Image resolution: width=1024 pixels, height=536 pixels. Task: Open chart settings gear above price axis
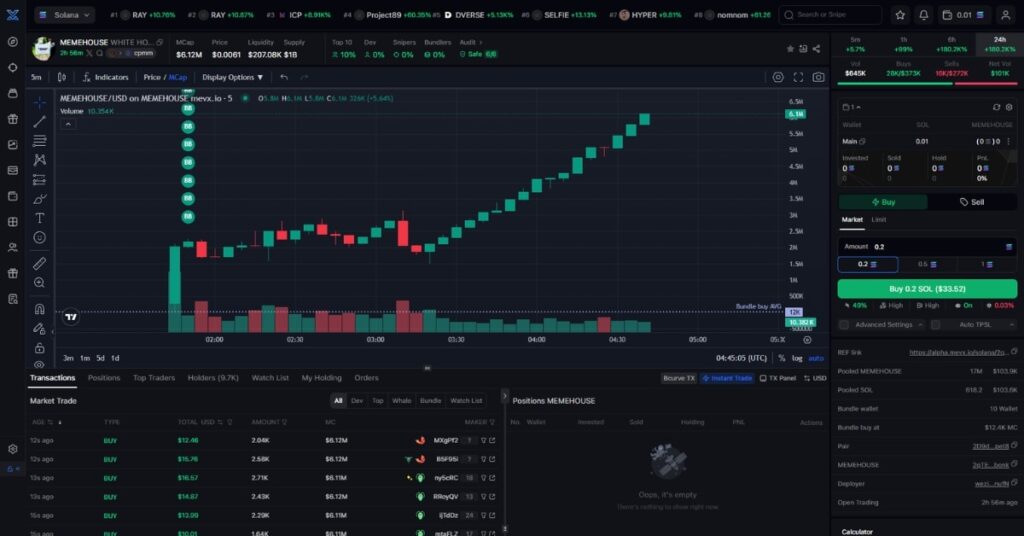click(778, 77)
